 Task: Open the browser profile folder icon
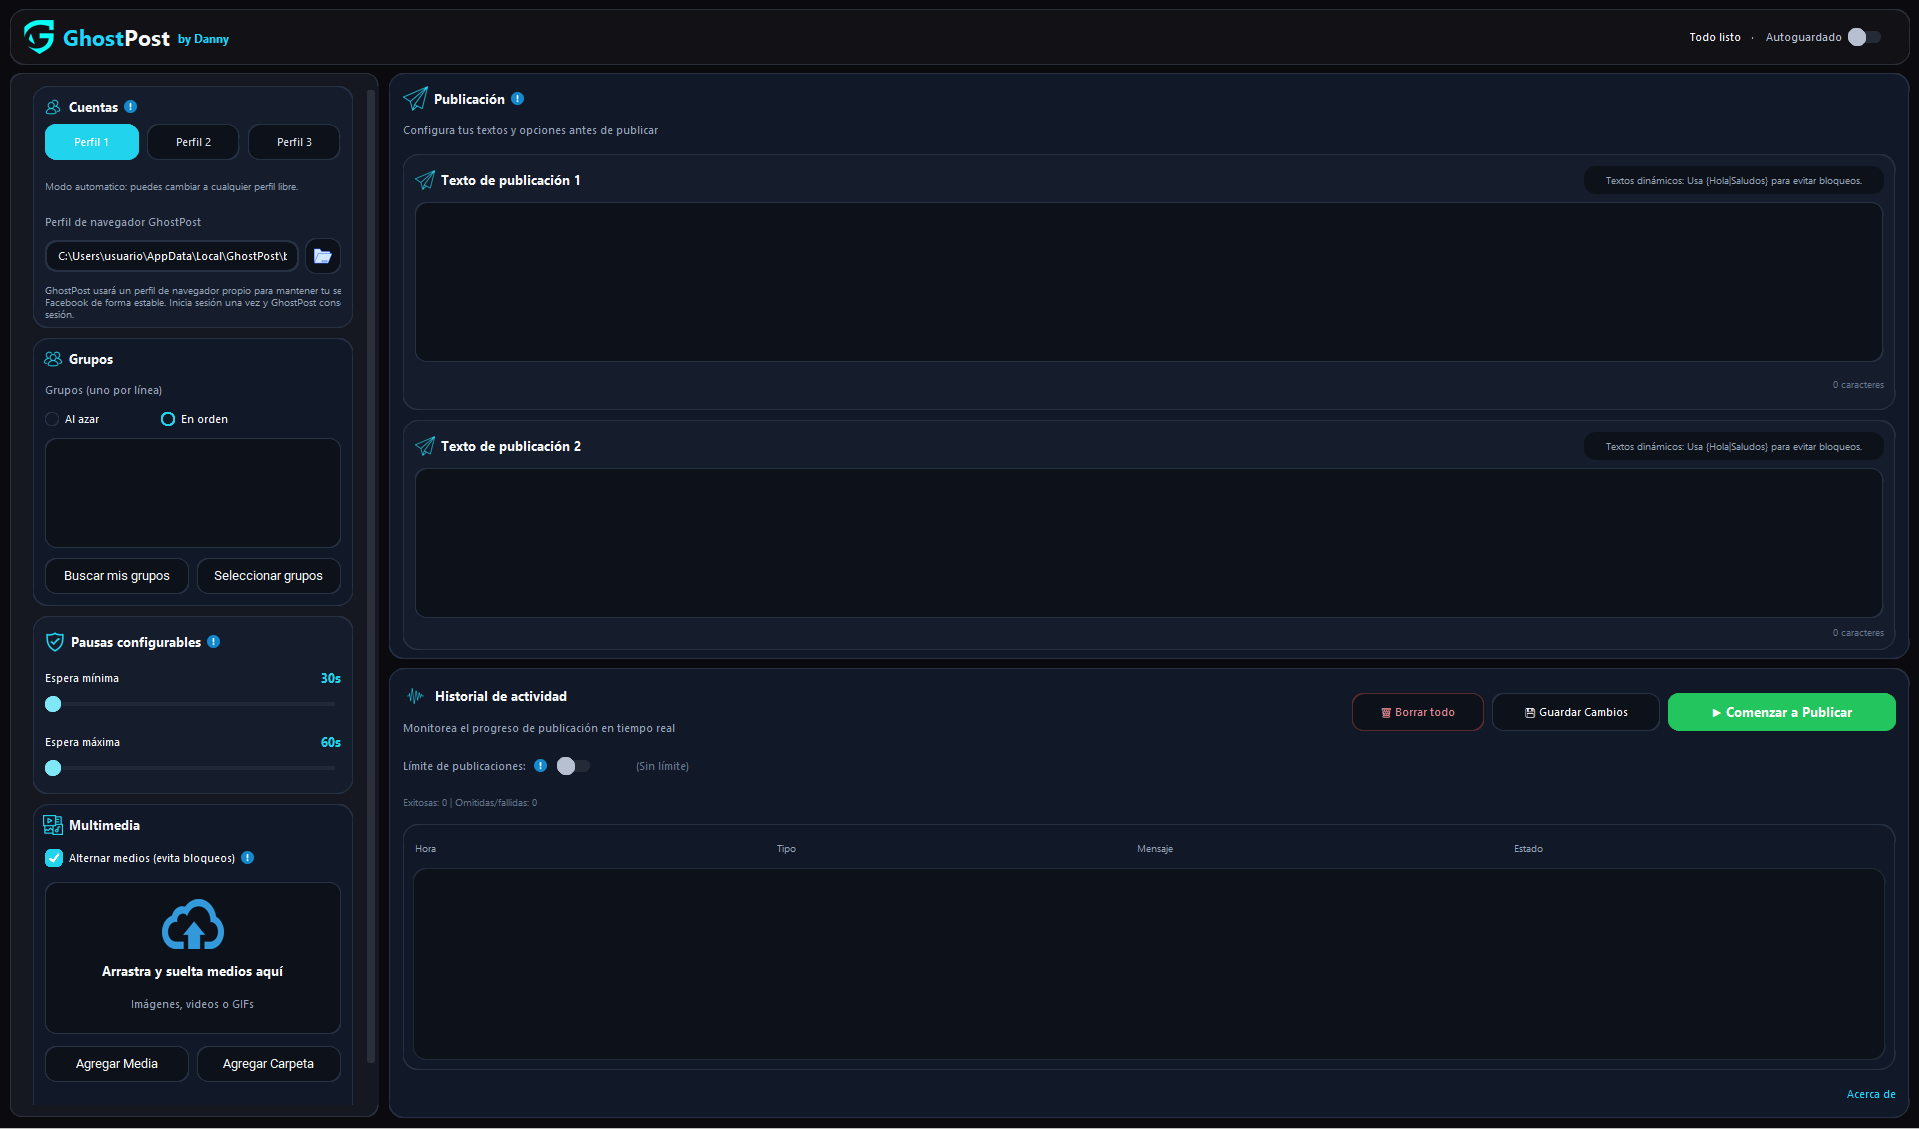[322, 256]
